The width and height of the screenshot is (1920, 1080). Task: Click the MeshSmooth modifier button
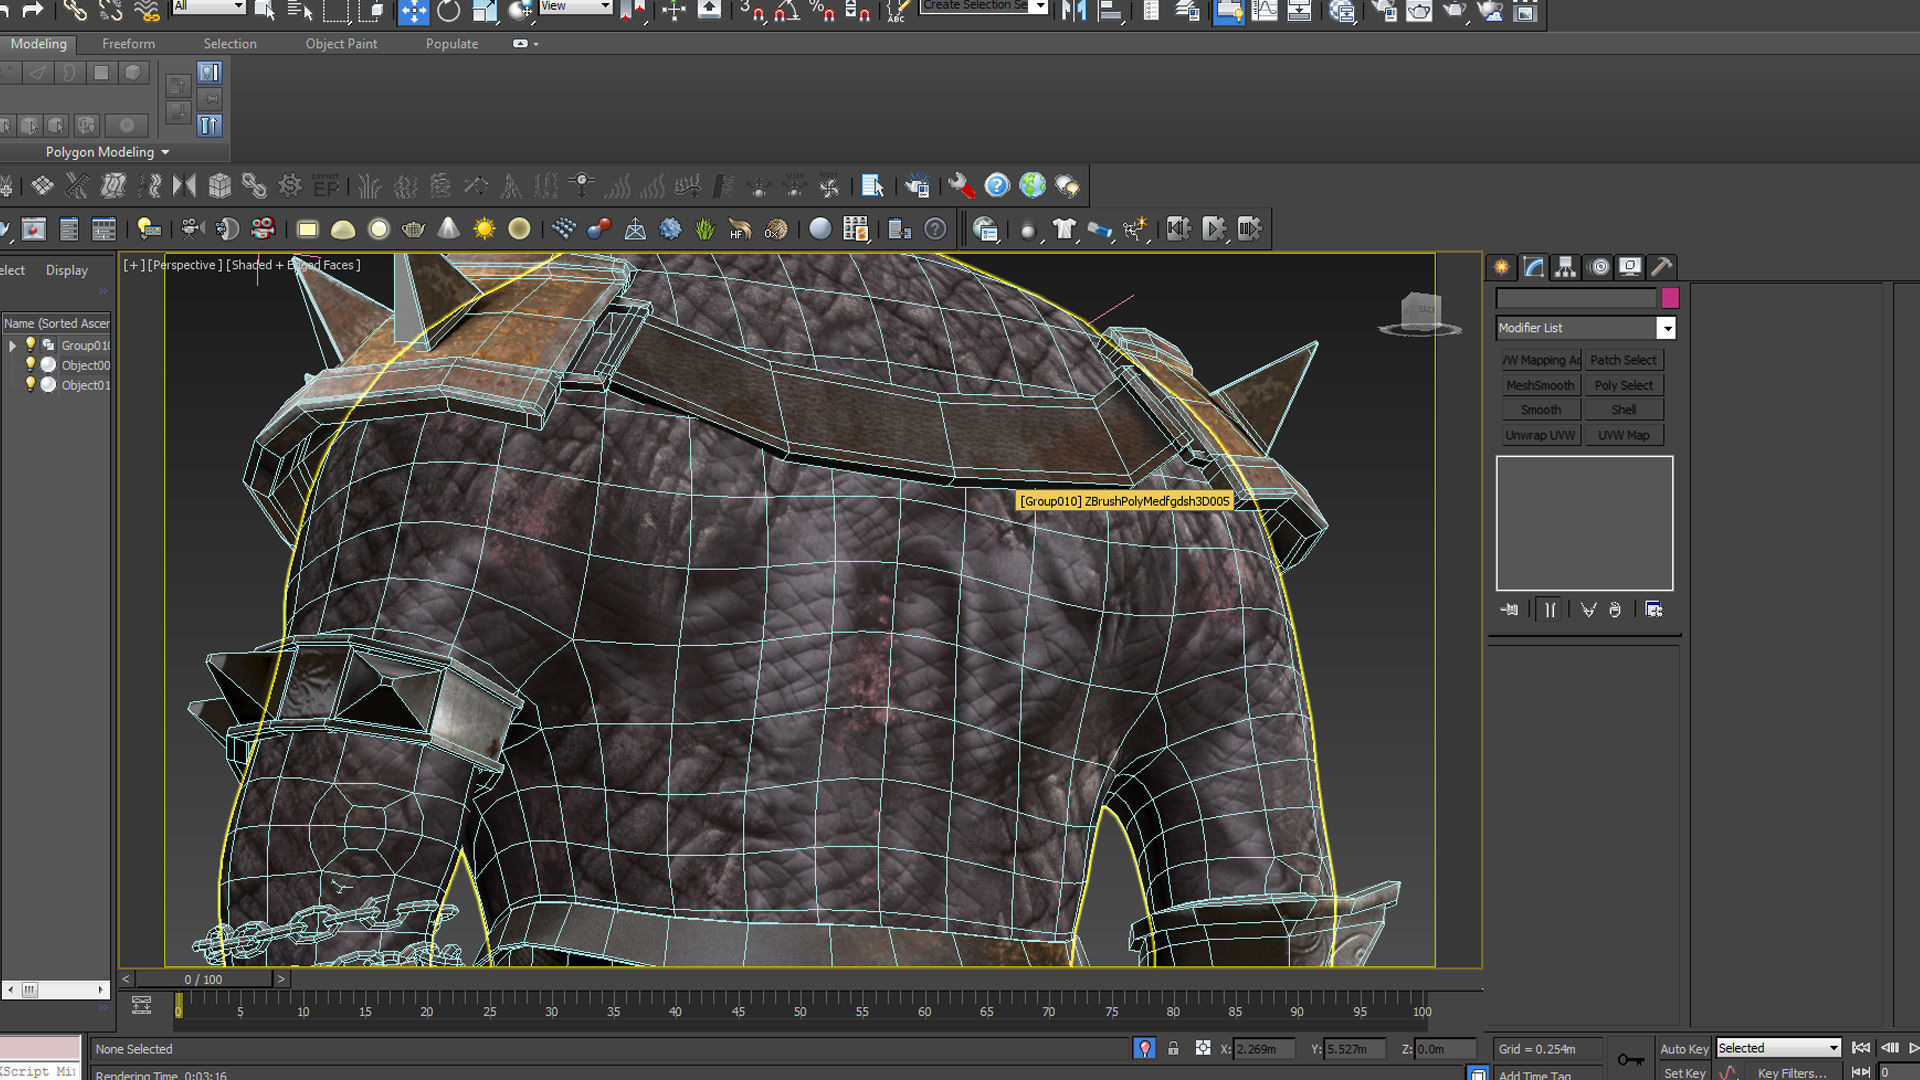click(1540, 385)
